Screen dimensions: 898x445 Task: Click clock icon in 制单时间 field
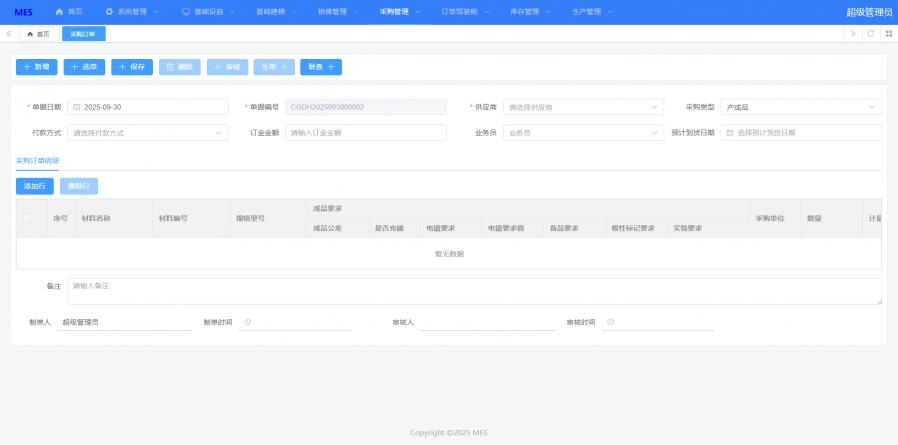(x=247, y=322)
